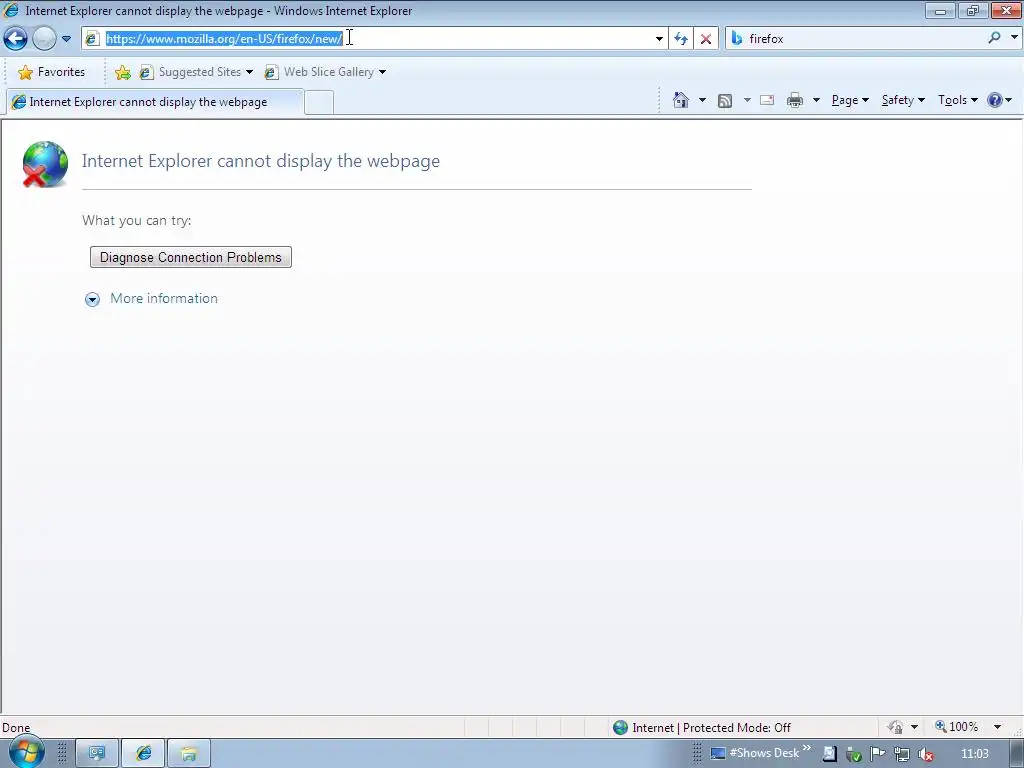Open the Tools menu
Image resolution: width=1024 pixels, height=768 pixels.
[957, 100]
